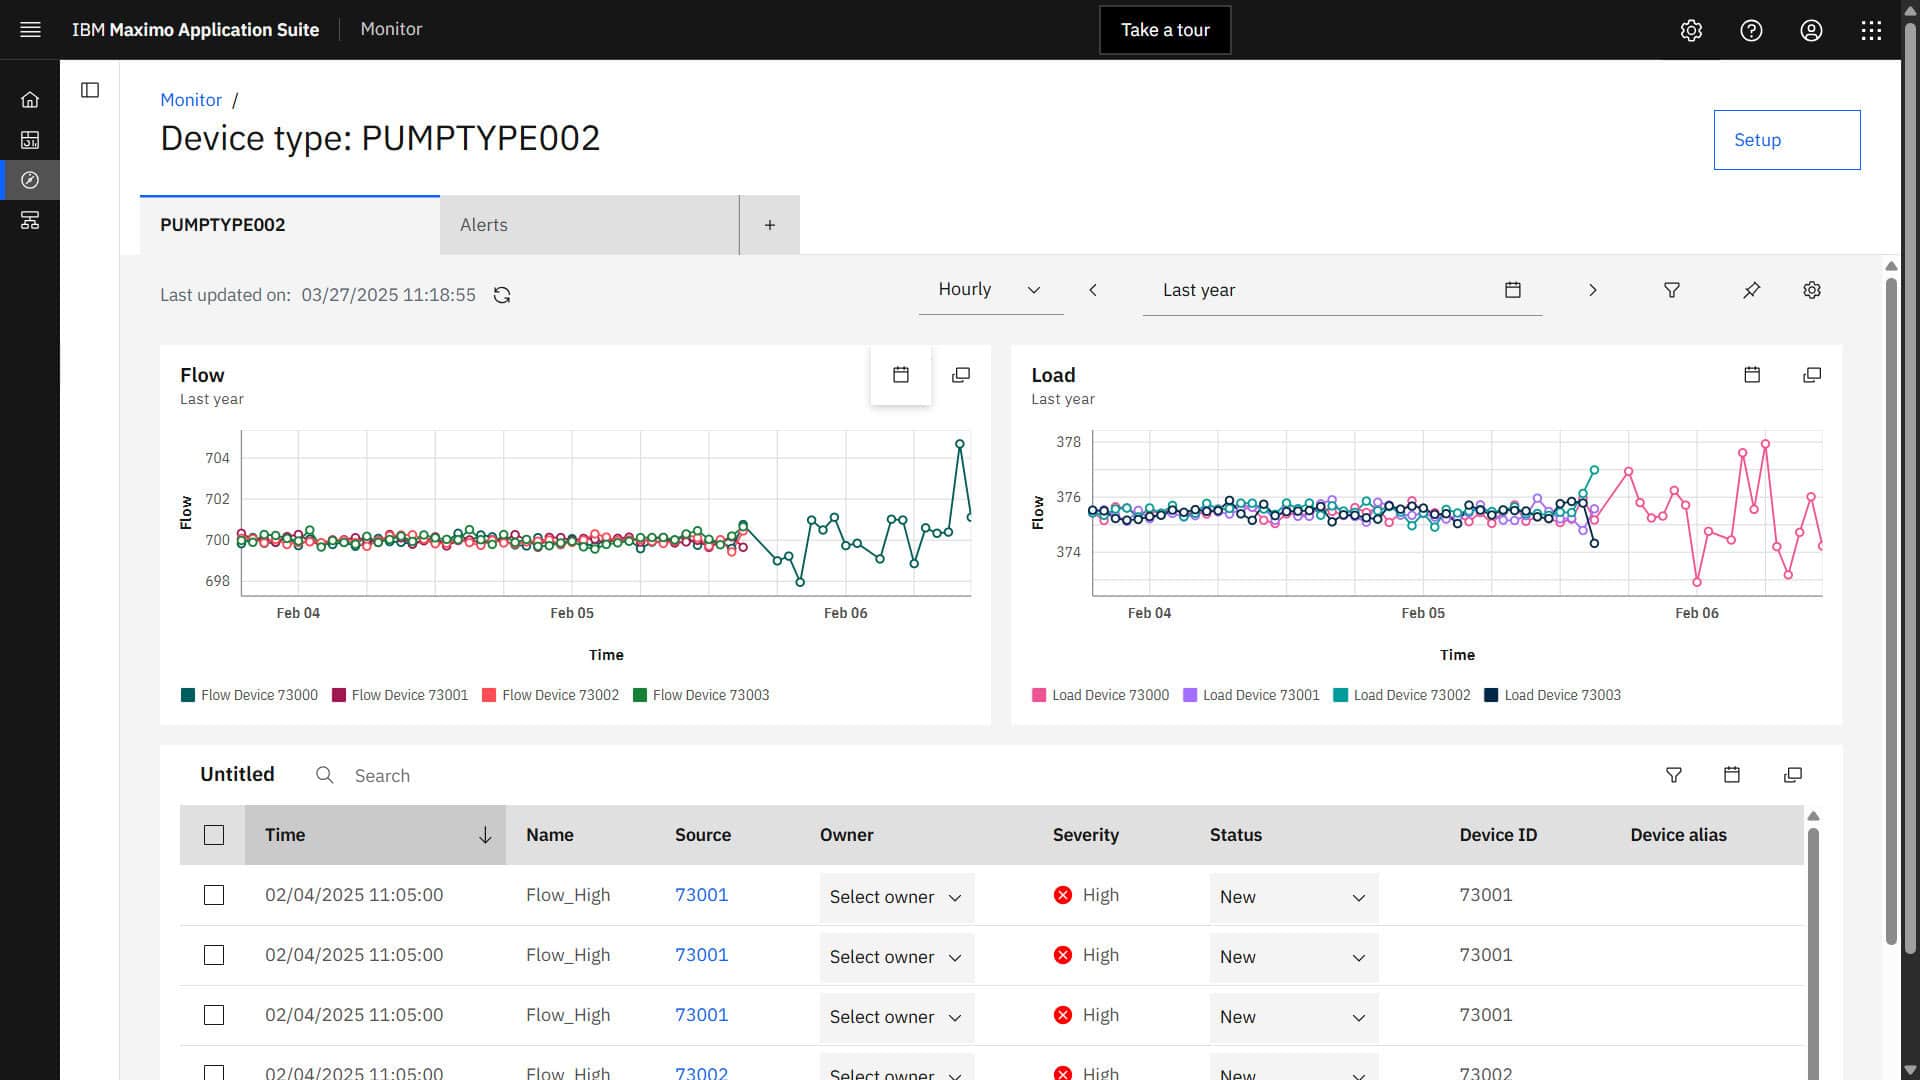Open the New status dropdown in second row

pyautogui.click(x=1292, y=957)
